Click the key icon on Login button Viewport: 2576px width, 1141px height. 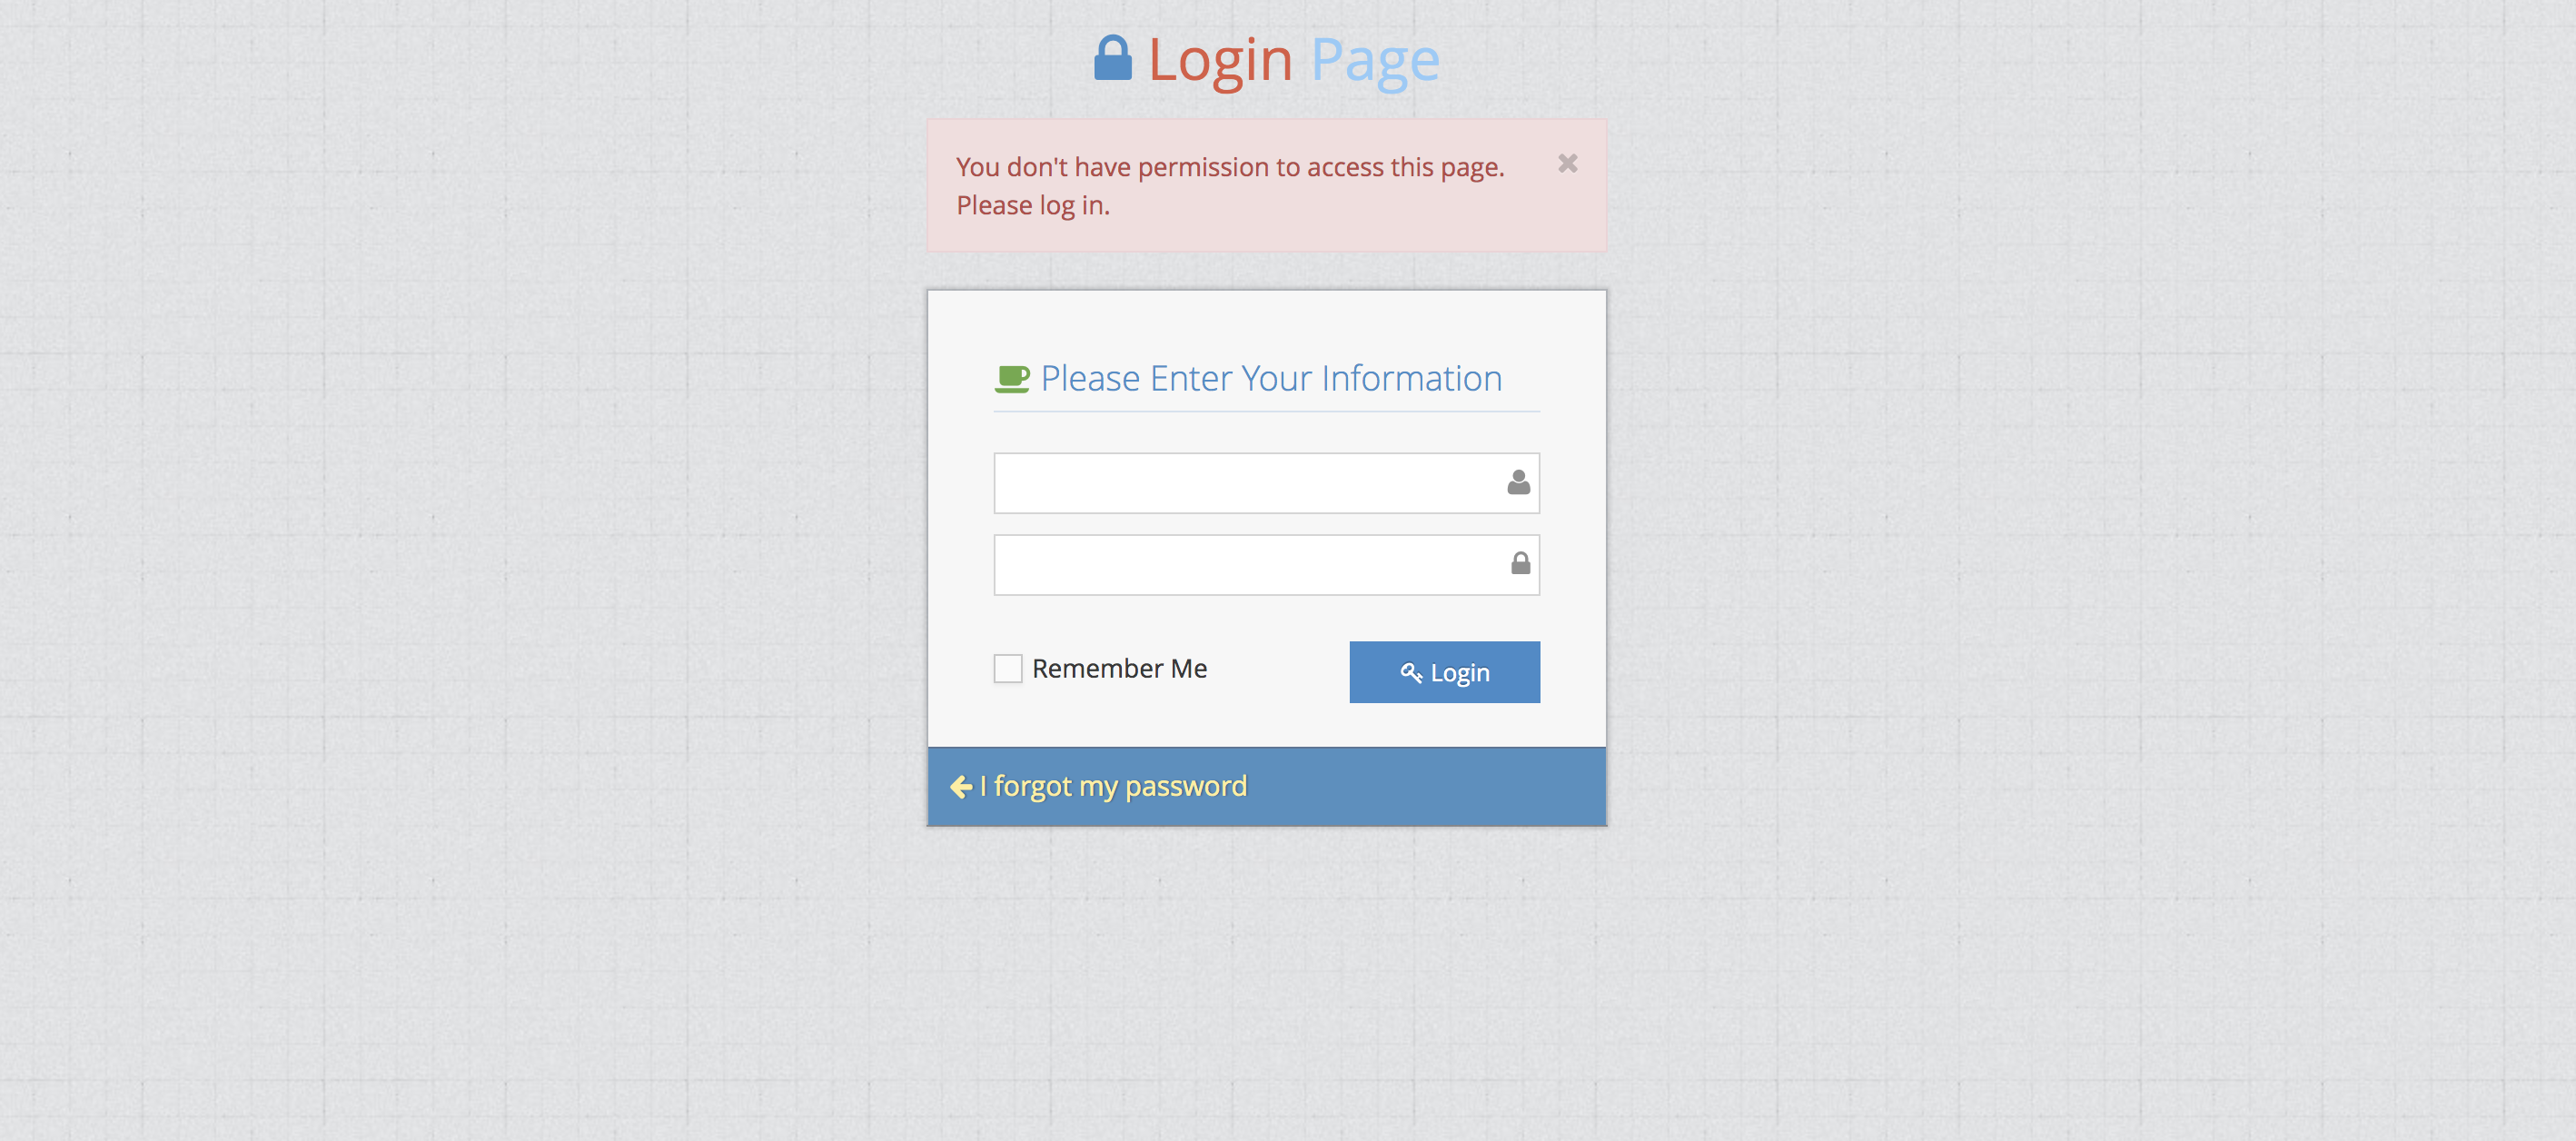coord(1410,673)
